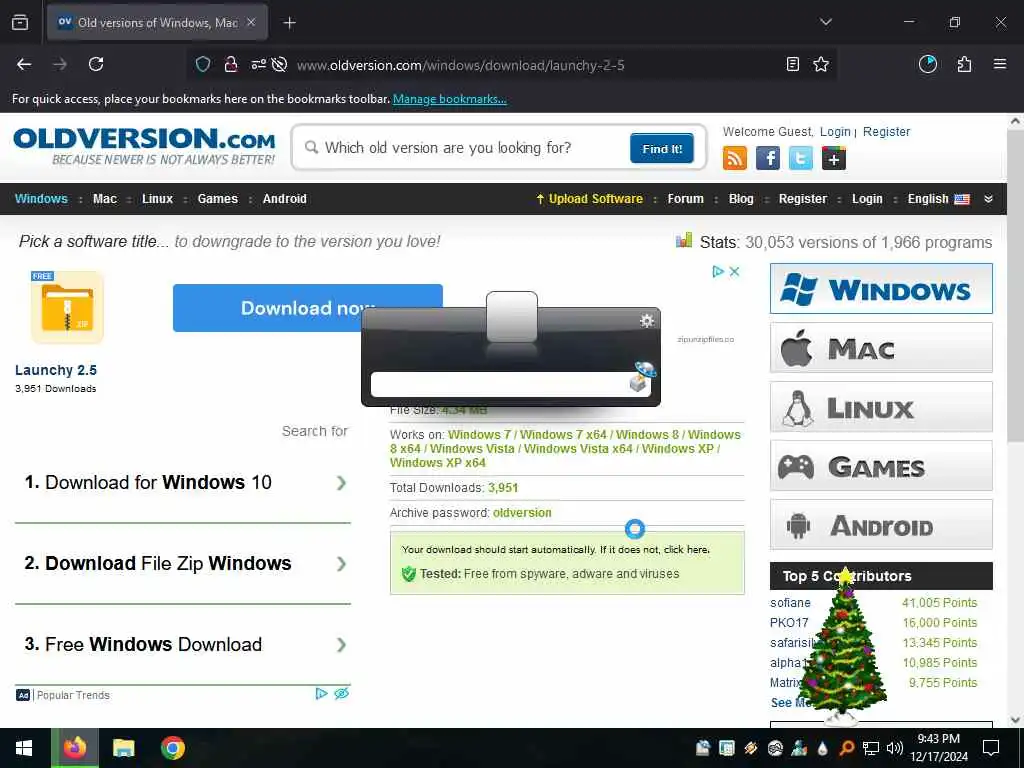This screenshot has width=1024, height=768.
Task: Close the Old versions tab
Action: coord(251,22)
